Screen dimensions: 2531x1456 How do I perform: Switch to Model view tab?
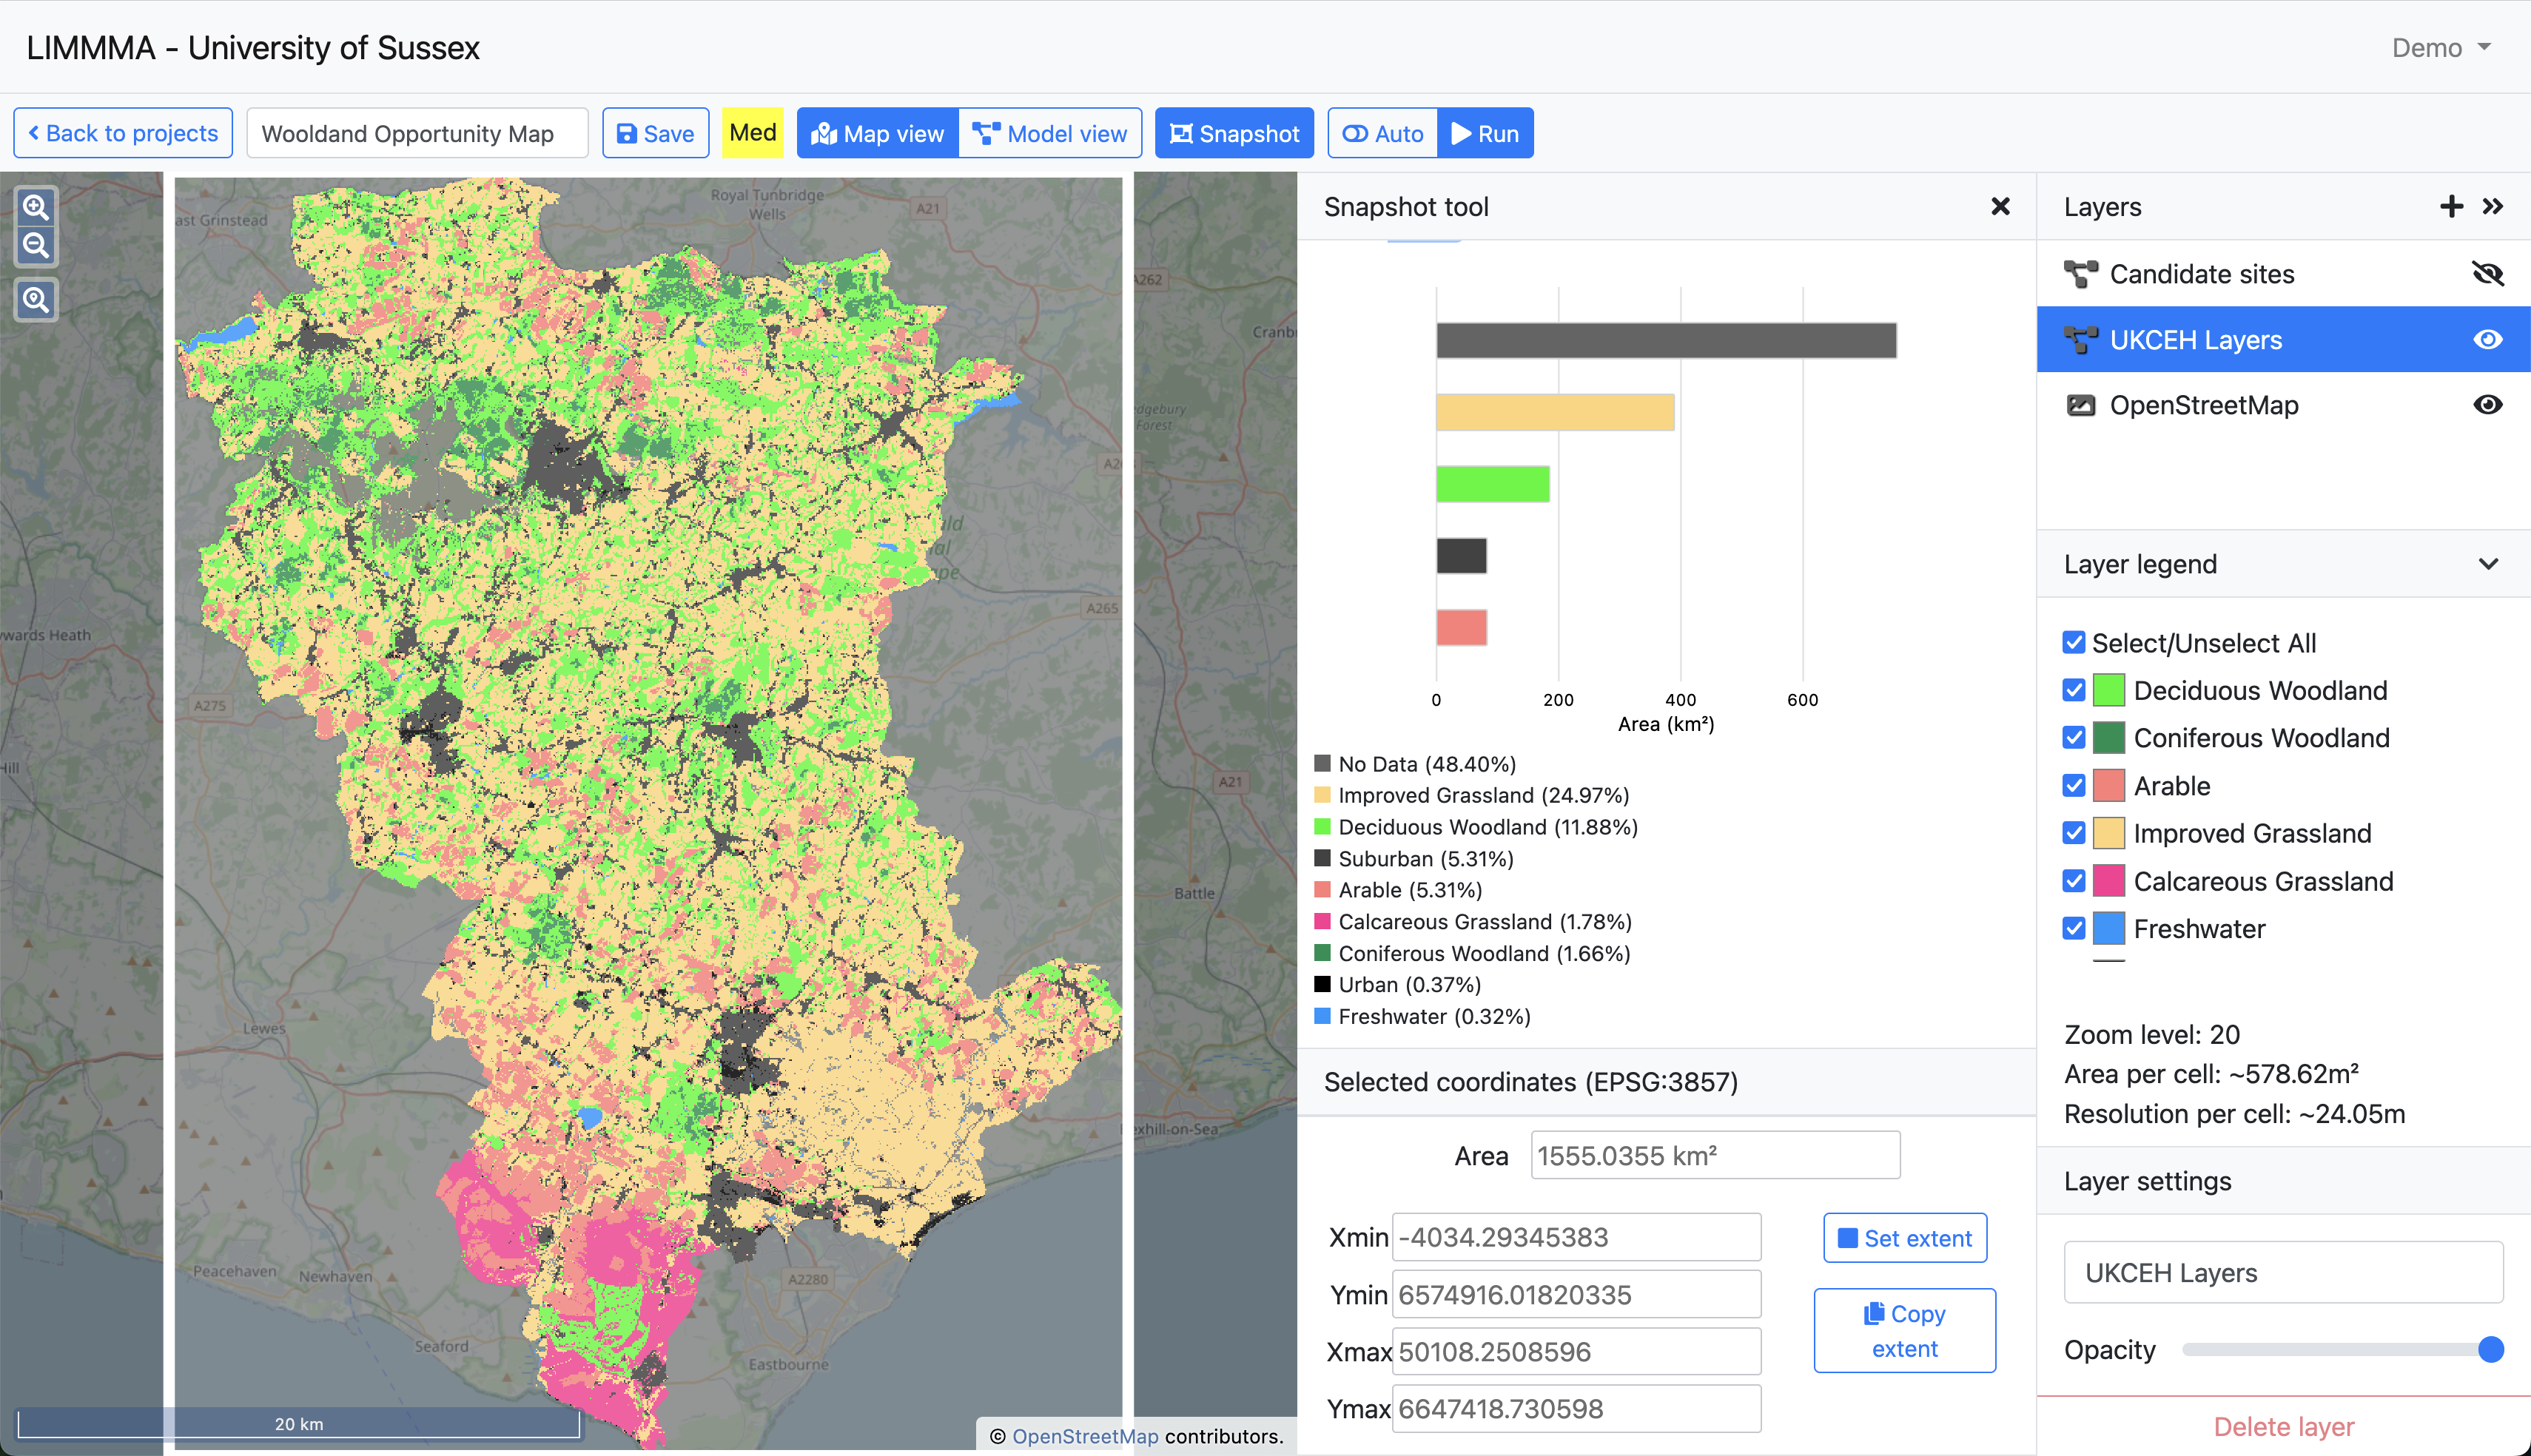click(1050, 133)
